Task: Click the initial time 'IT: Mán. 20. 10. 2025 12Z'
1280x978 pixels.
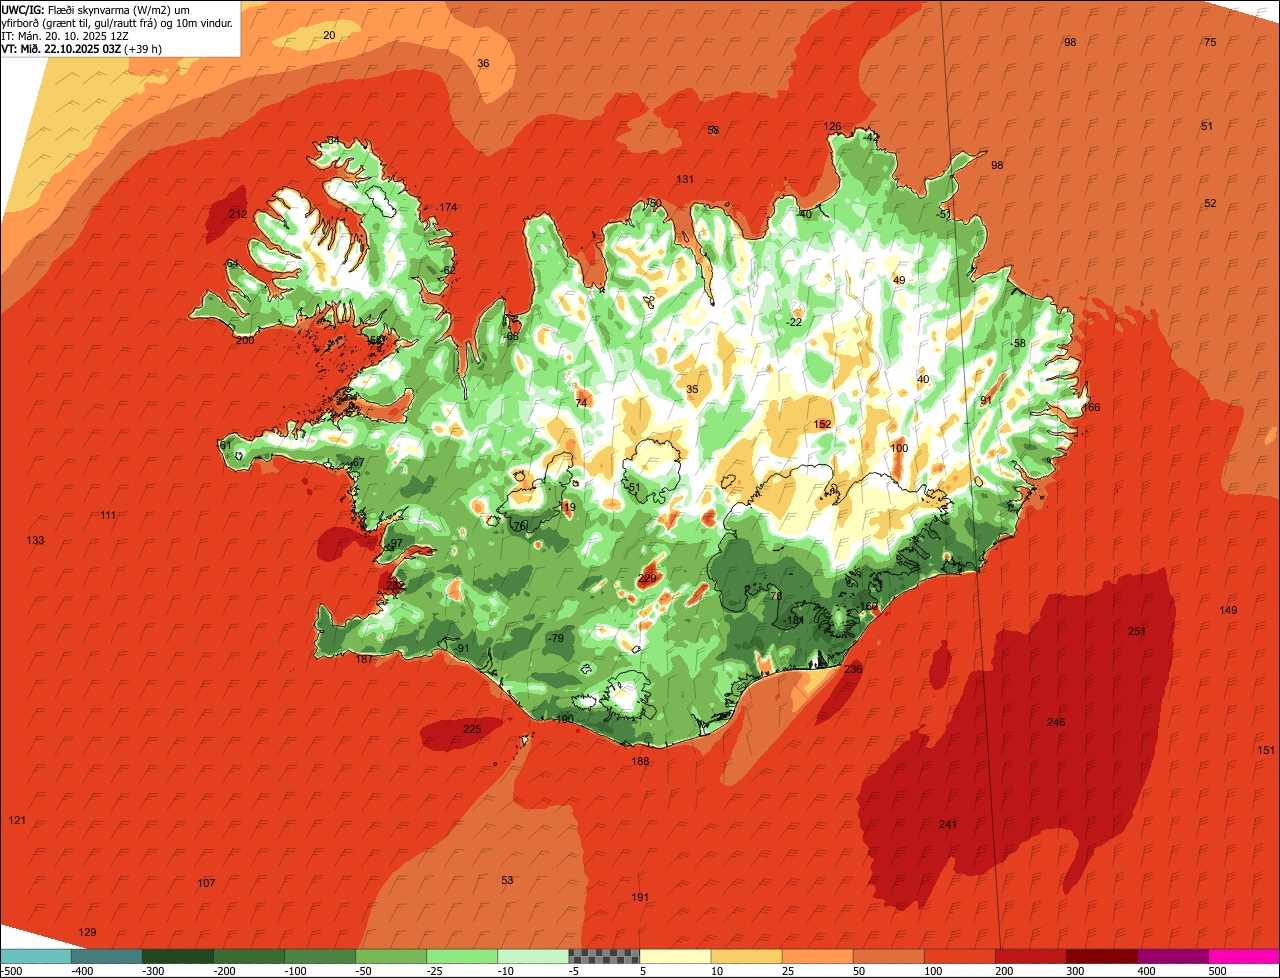Action: (65, 36)
